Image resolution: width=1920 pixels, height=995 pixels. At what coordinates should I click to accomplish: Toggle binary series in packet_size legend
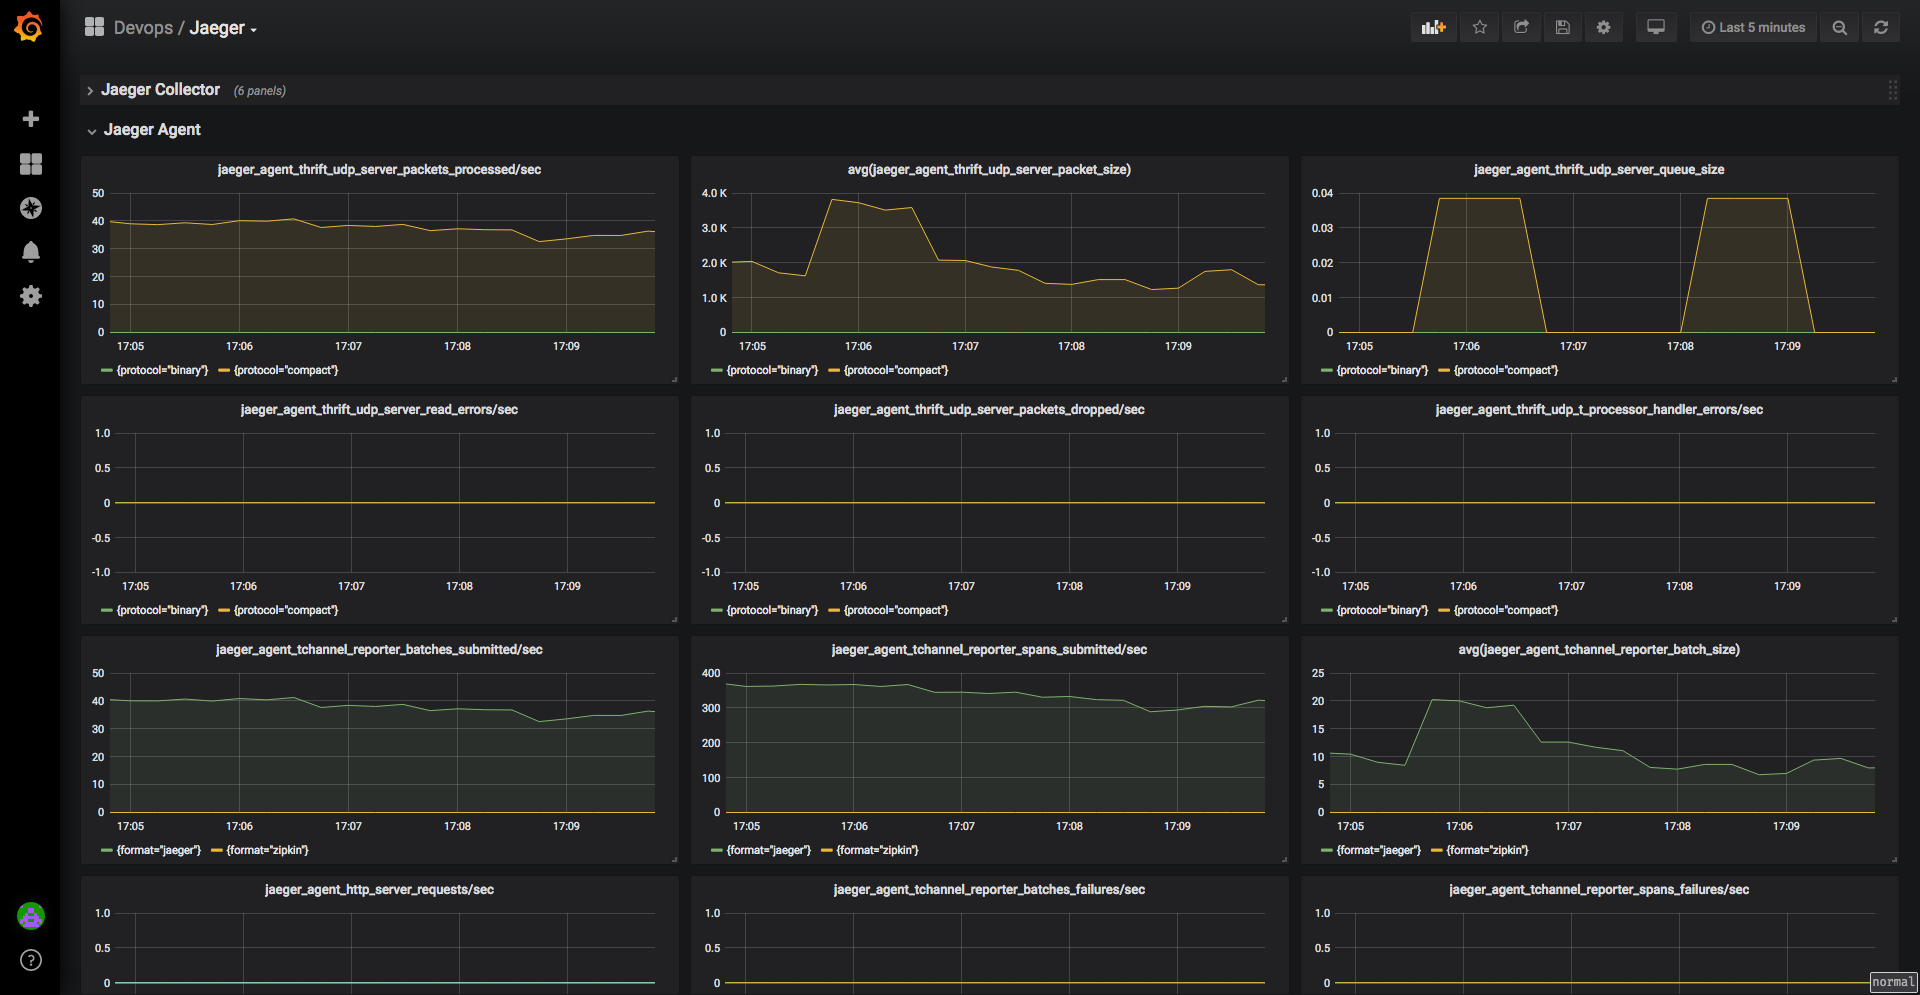[x=772, y=371]
